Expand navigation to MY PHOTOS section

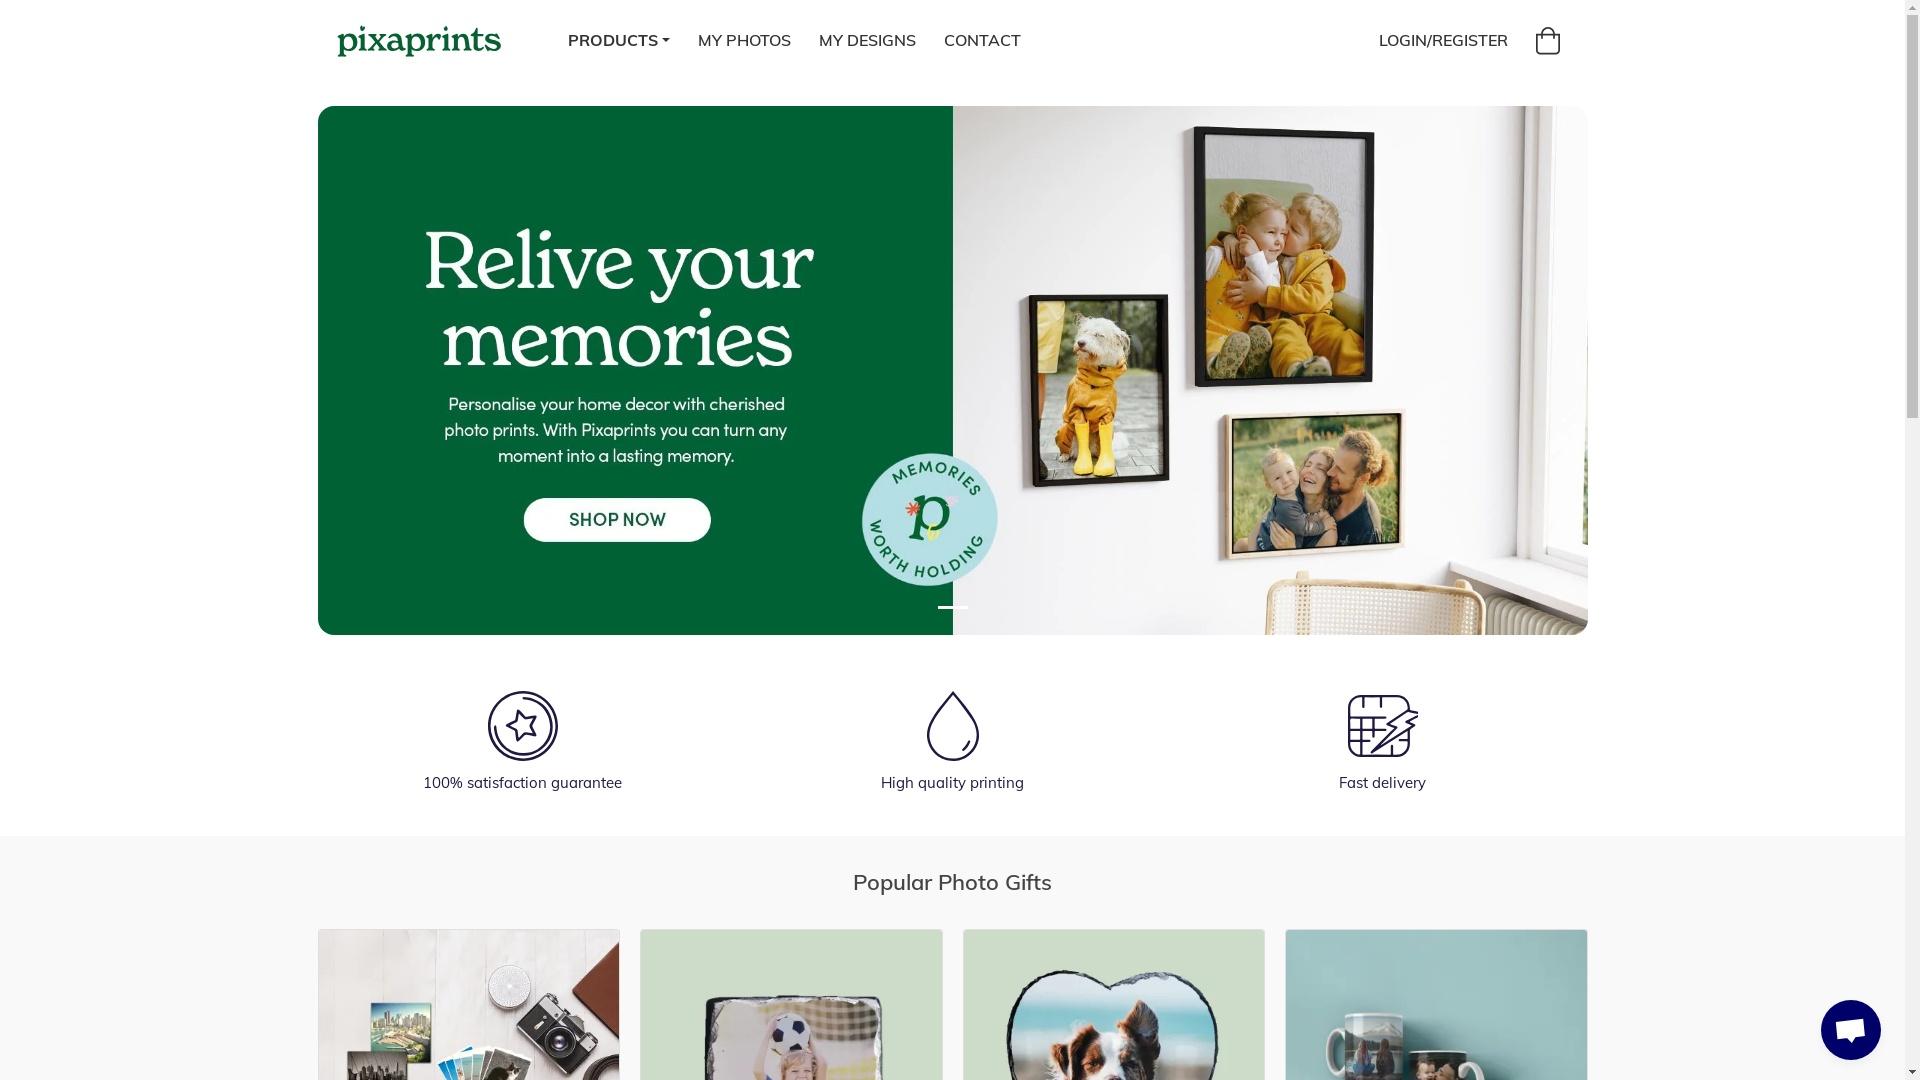[744, 41]
